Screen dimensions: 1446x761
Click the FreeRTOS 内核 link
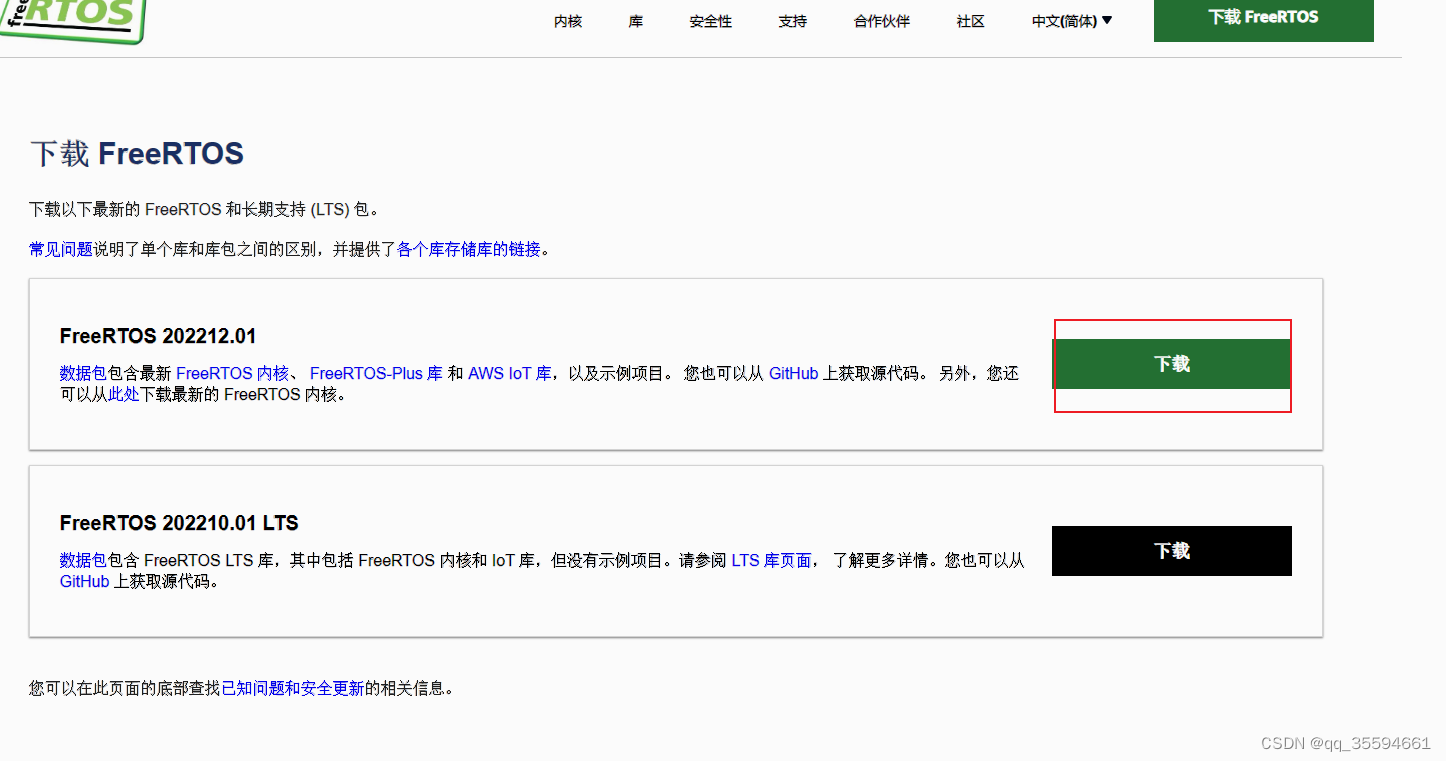pyautogui.click(x=232, y=373)
